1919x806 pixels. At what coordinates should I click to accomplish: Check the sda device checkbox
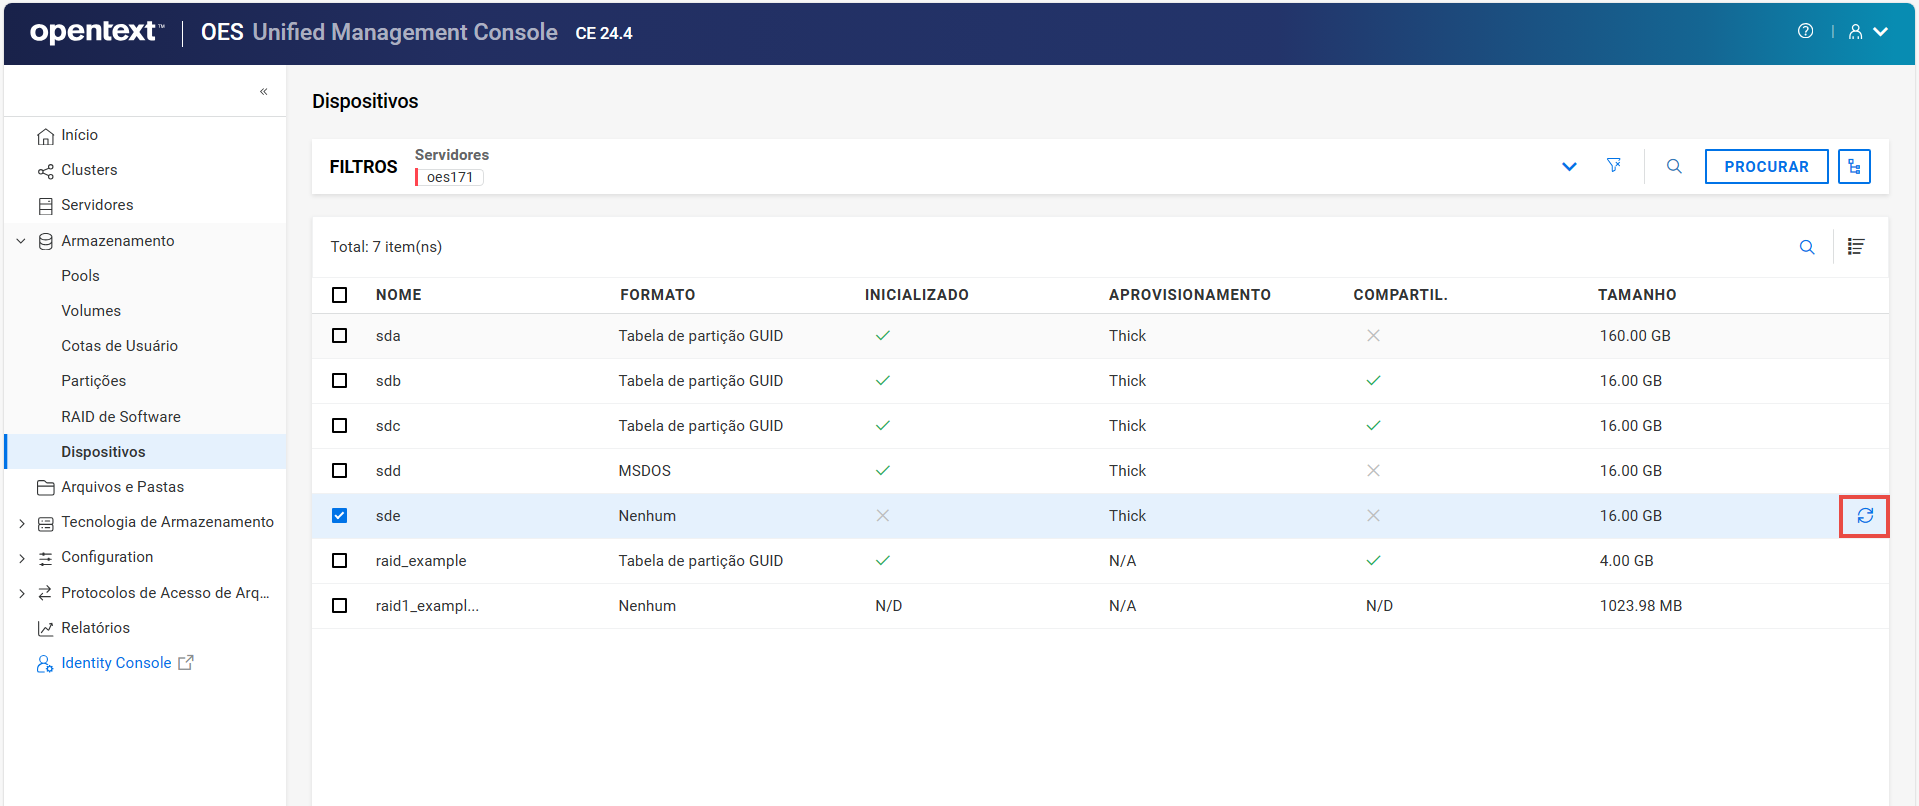tap(340, 336)
